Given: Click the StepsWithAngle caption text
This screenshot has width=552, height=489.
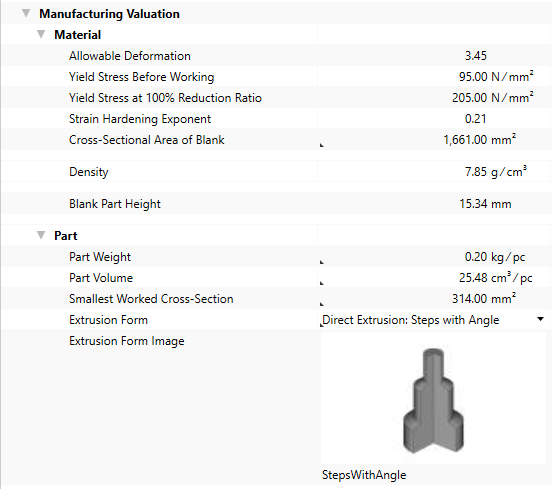Looking at the screenshot, I should point(364,475).
